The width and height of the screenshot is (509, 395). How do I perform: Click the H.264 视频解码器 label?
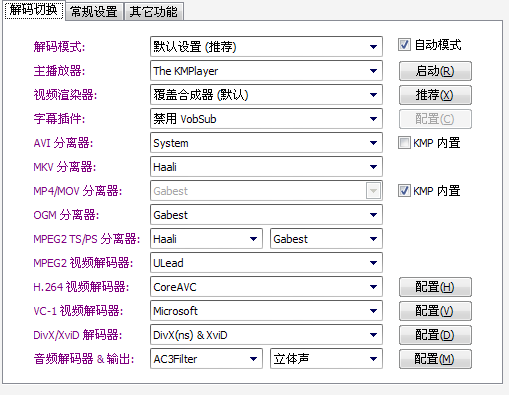81,287
